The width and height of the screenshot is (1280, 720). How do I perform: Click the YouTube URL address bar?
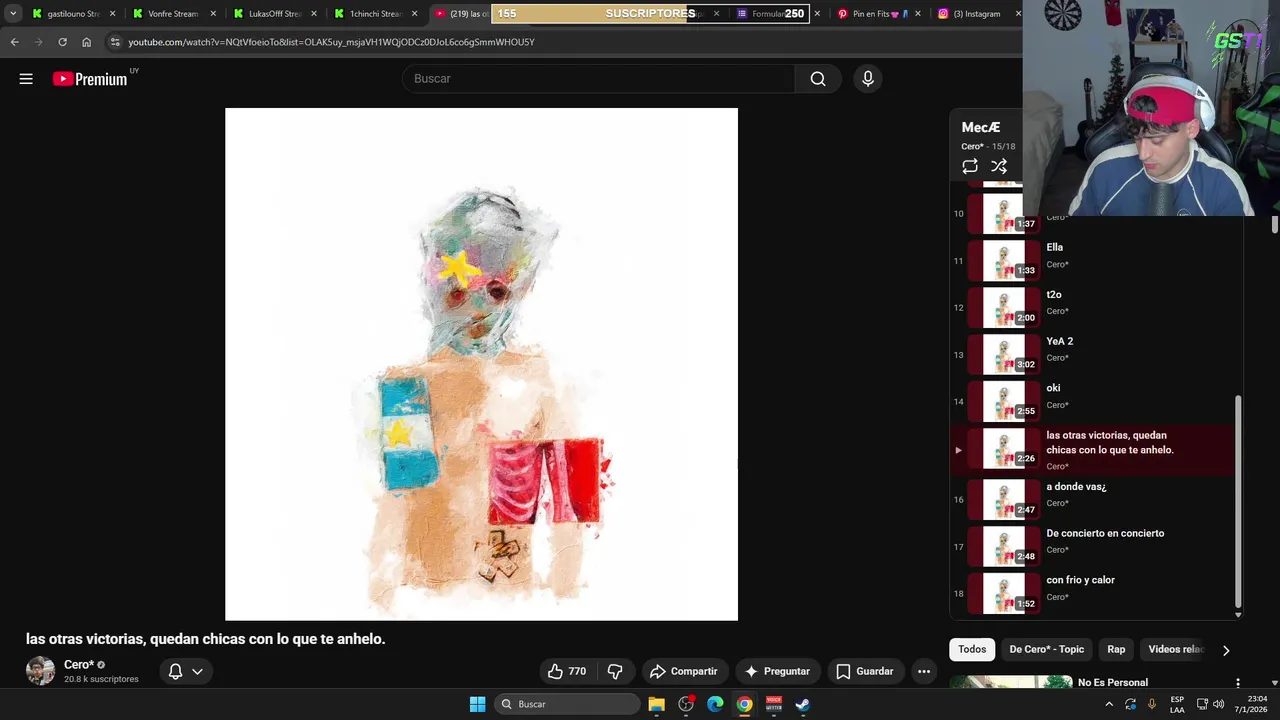click(x=331, y=42)
